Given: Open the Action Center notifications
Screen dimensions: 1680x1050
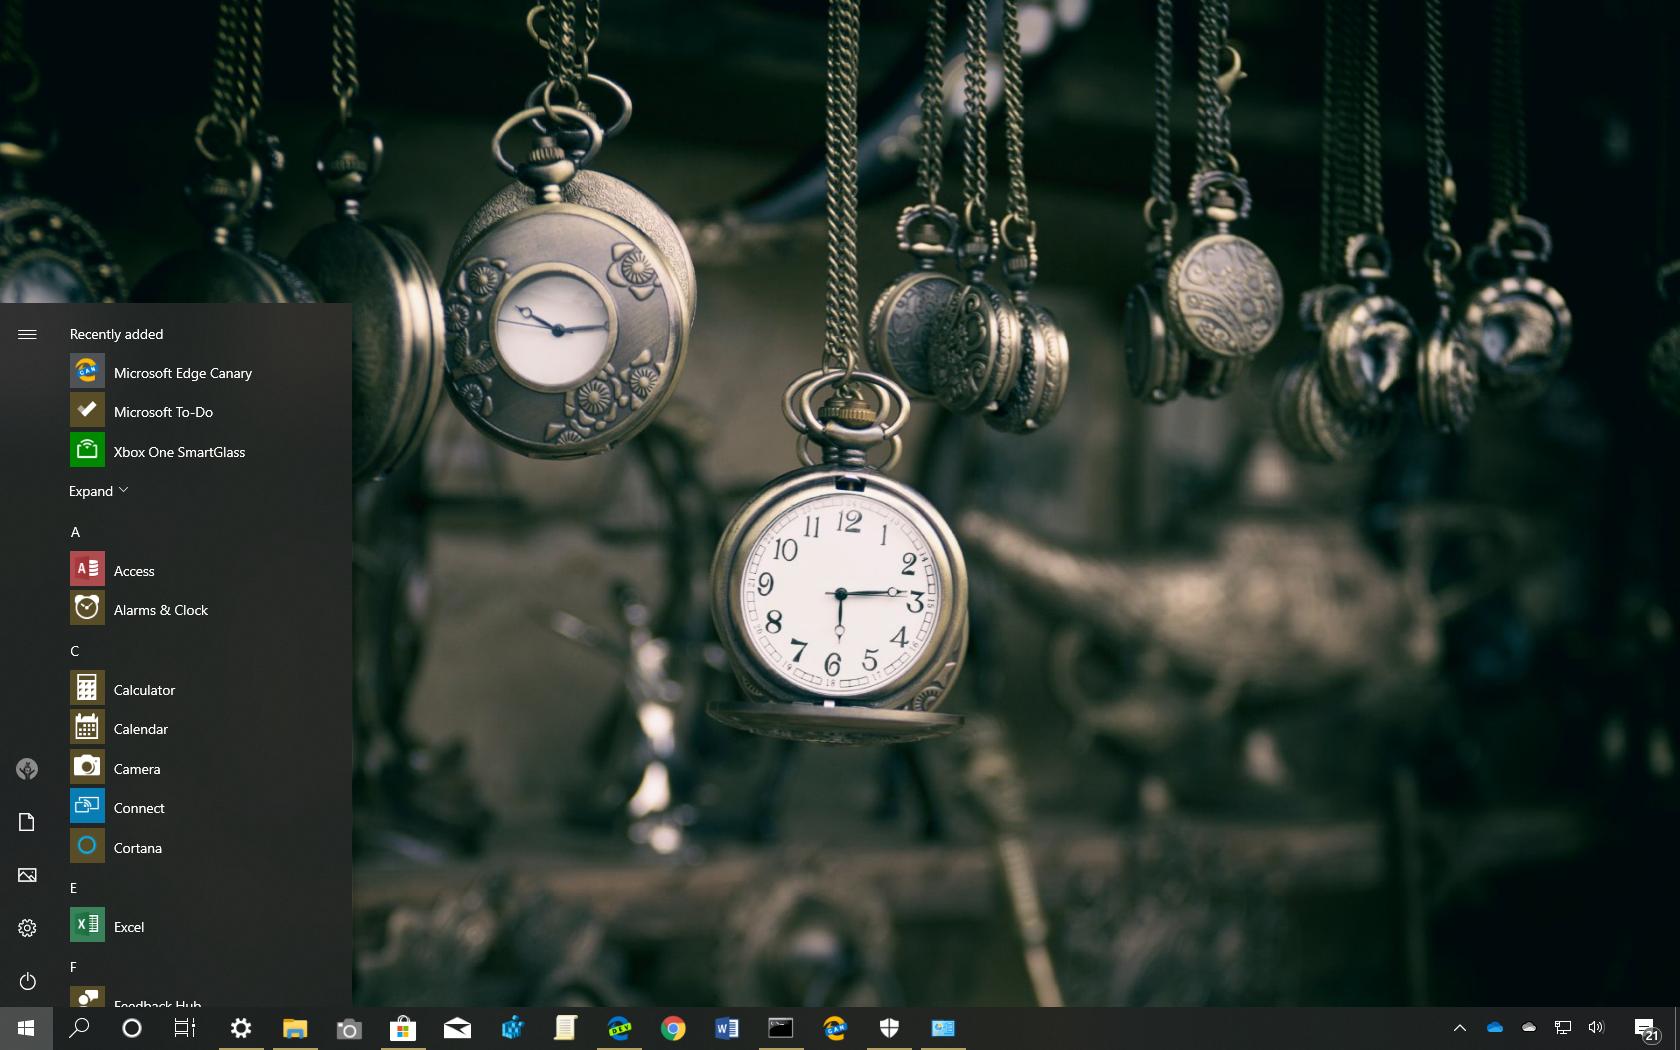Looking at the screenshot, I should point(1645,1028).
